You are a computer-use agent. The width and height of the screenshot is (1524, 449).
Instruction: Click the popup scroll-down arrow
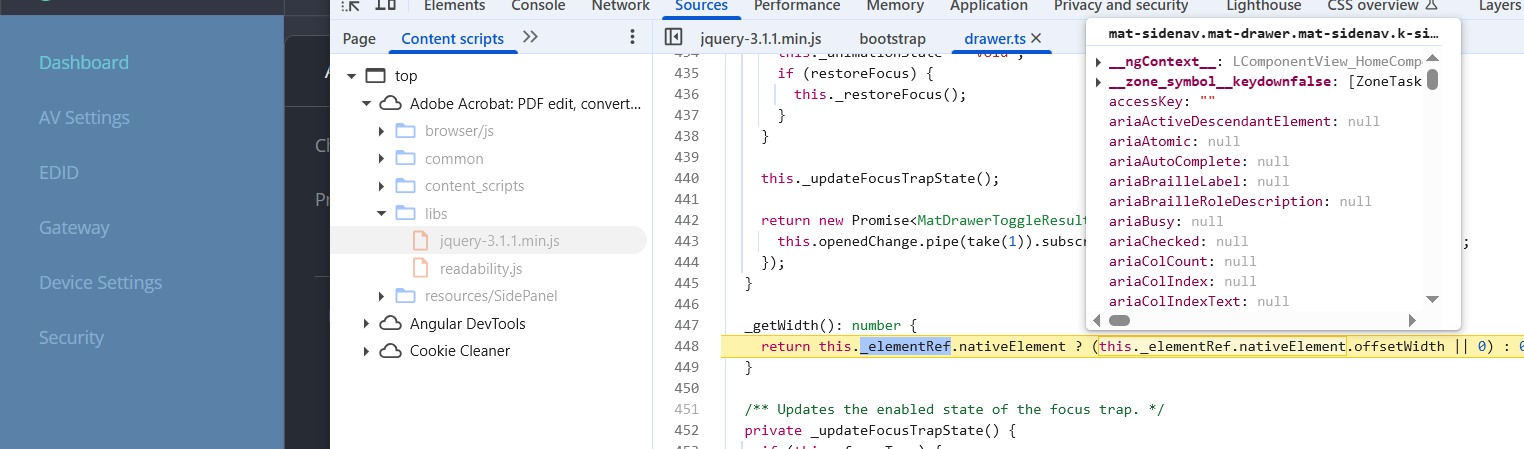(x=1432, y=299)
